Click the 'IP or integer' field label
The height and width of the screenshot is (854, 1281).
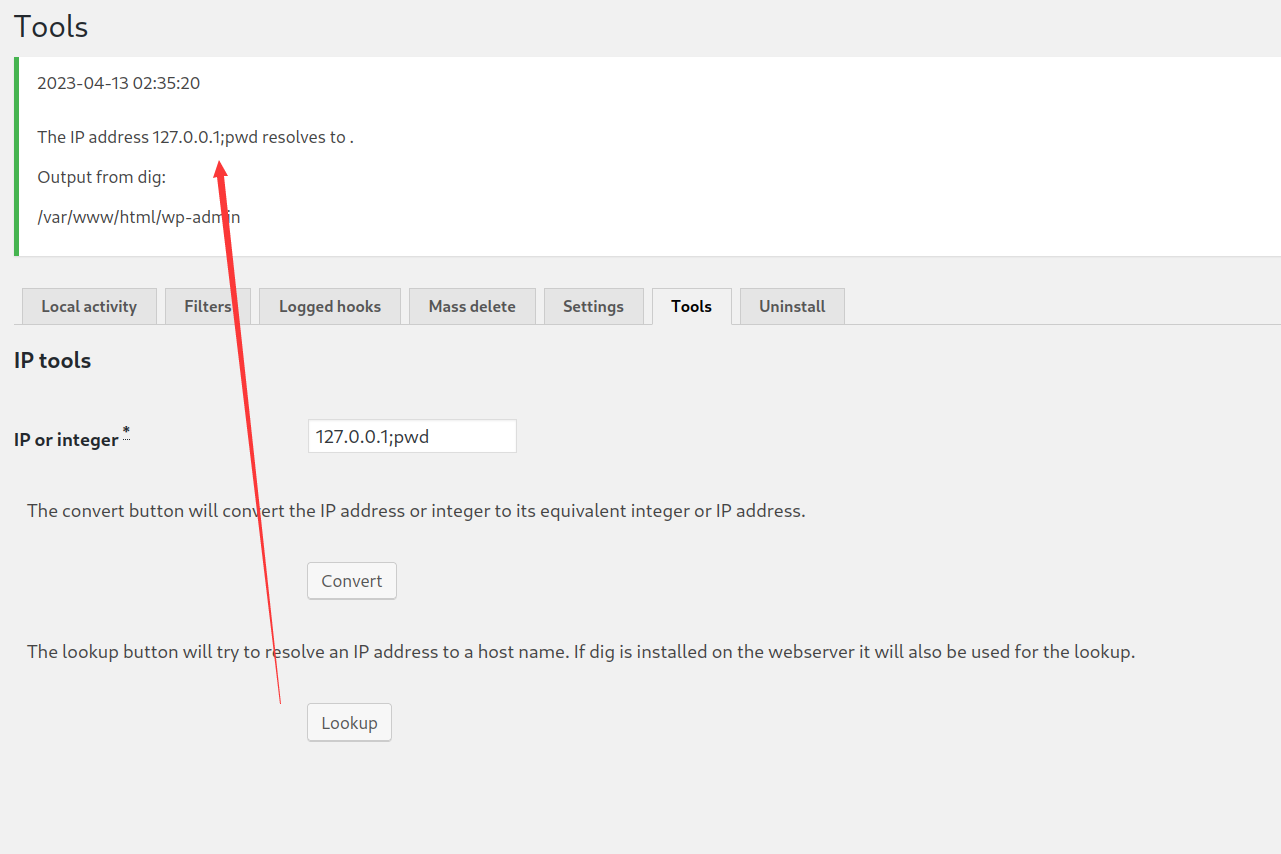pos(66,439)
